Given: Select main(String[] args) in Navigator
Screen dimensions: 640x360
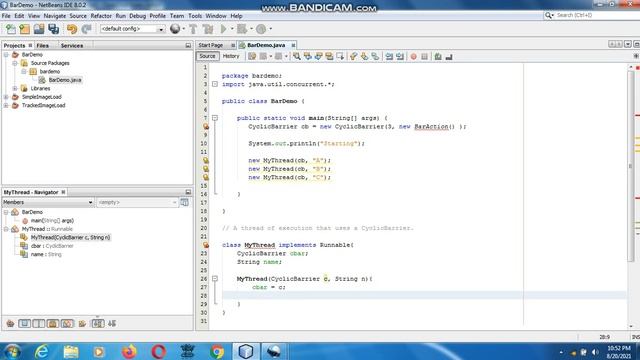Looking at the screenshot, I should tap(52, 220).
